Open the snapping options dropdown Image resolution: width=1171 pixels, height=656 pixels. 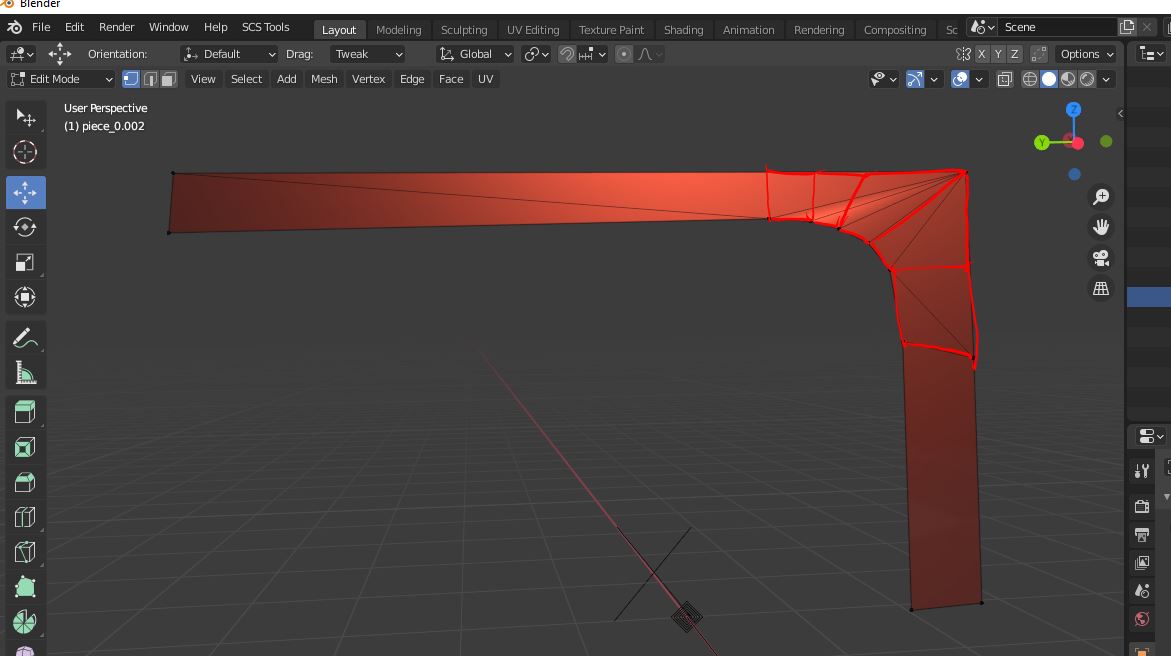pyautogui.click(x=593, y=55)
